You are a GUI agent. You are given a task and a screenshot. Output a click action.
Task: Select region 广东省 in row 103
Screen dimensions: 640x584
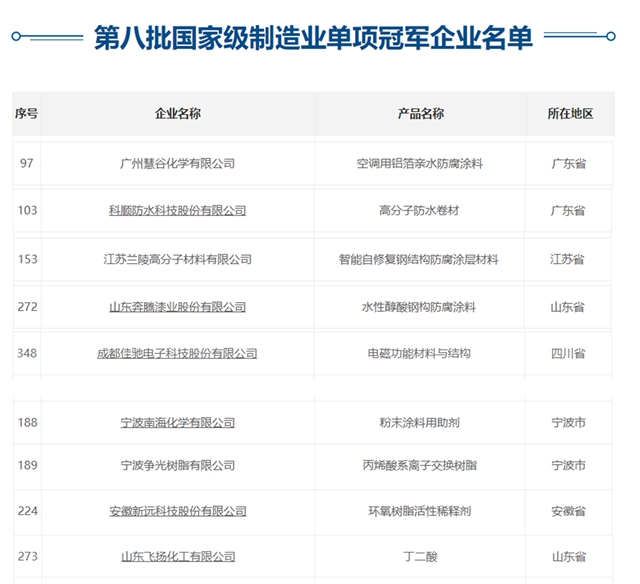(568, 211)
